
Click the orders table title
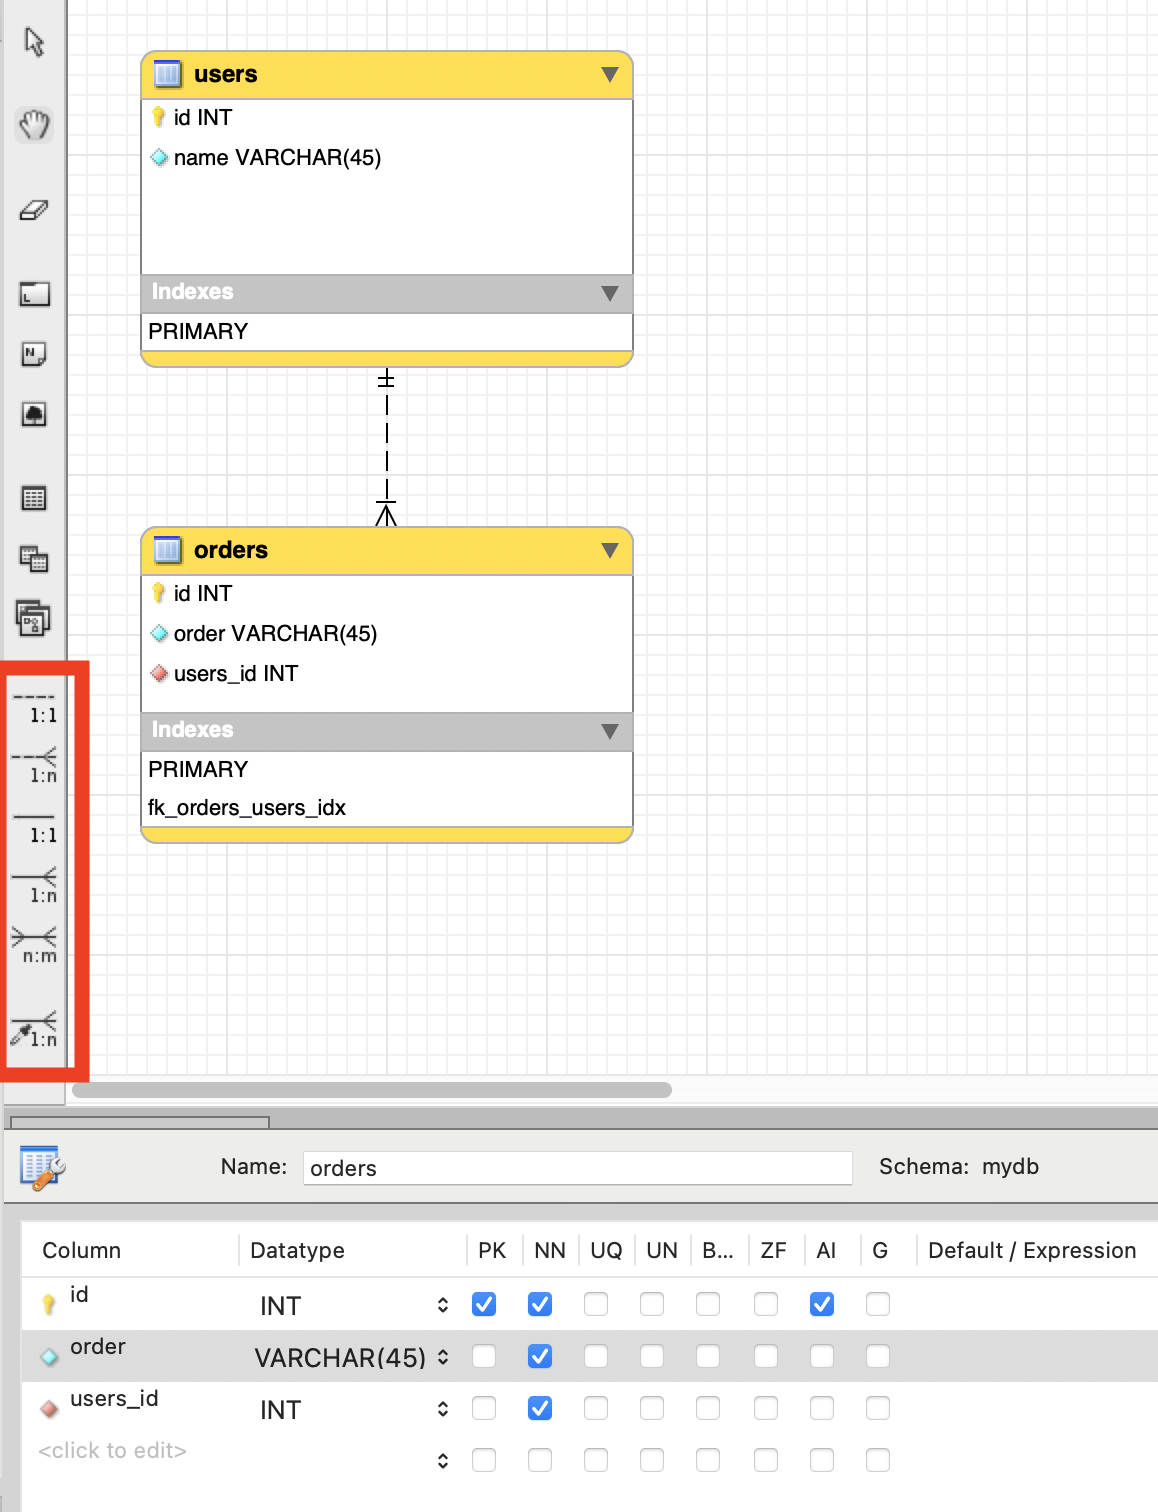click(231, 550)
